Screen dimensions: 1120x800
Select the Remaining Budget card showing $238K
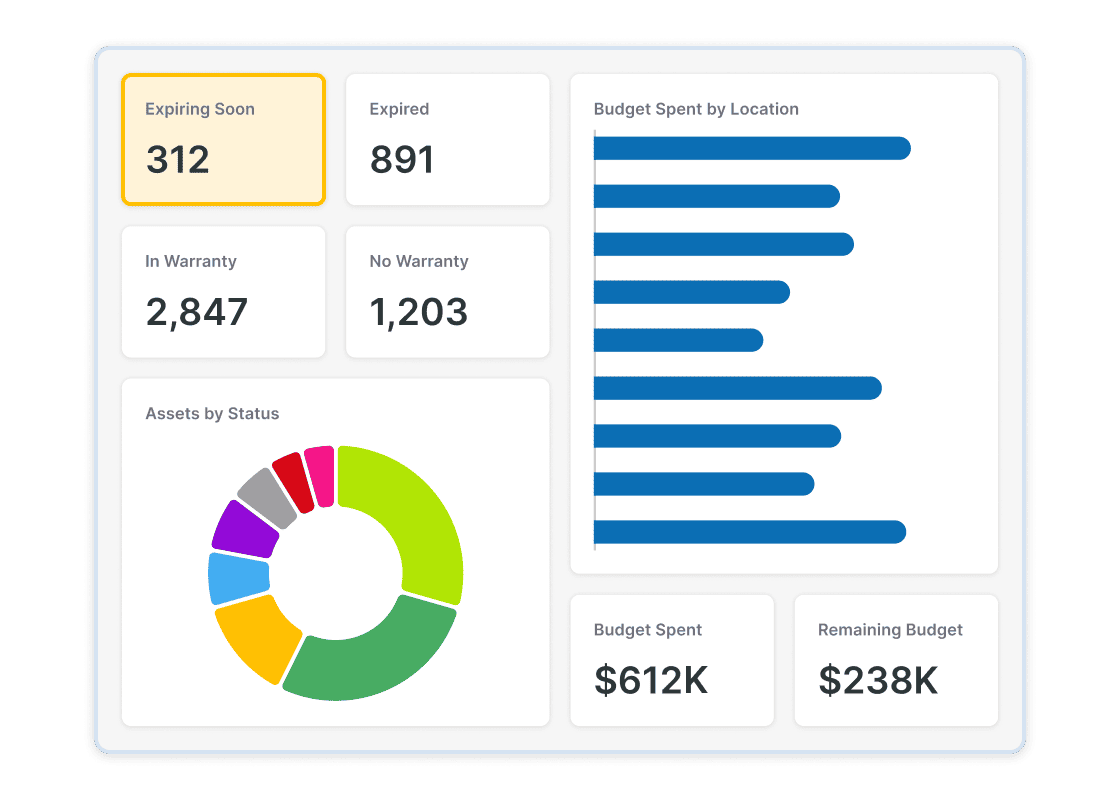[895, 659]
